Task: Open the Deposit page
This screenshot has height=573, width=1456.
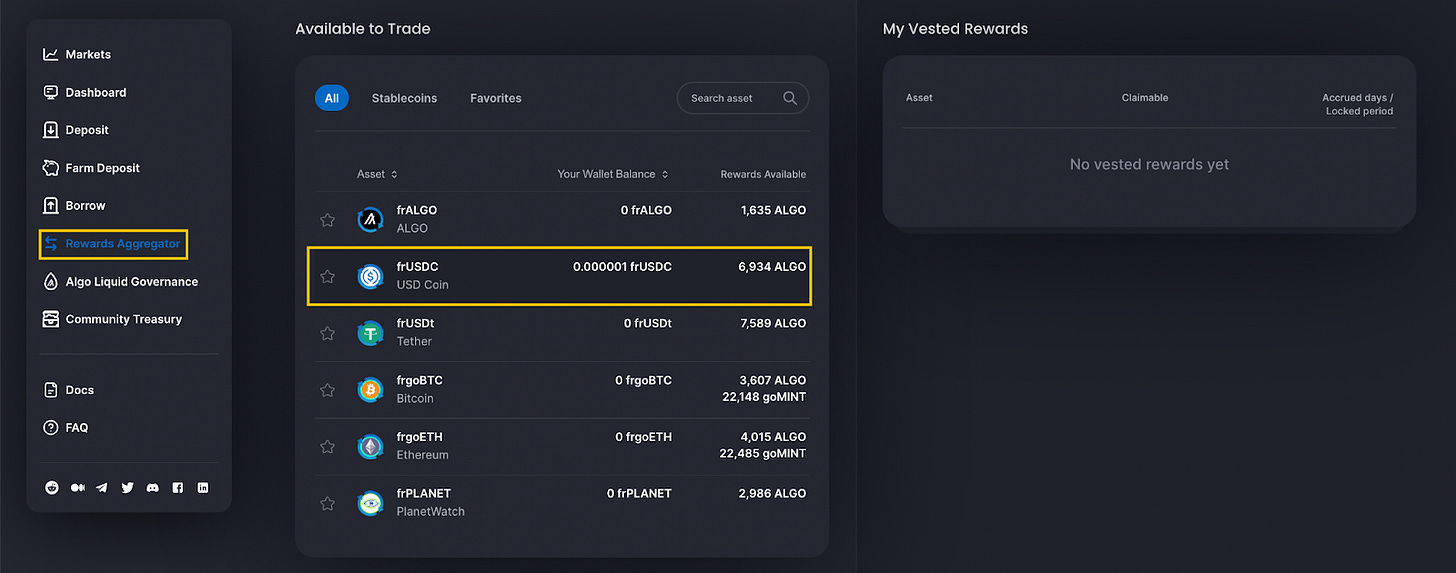Action: tap(87, 130)
